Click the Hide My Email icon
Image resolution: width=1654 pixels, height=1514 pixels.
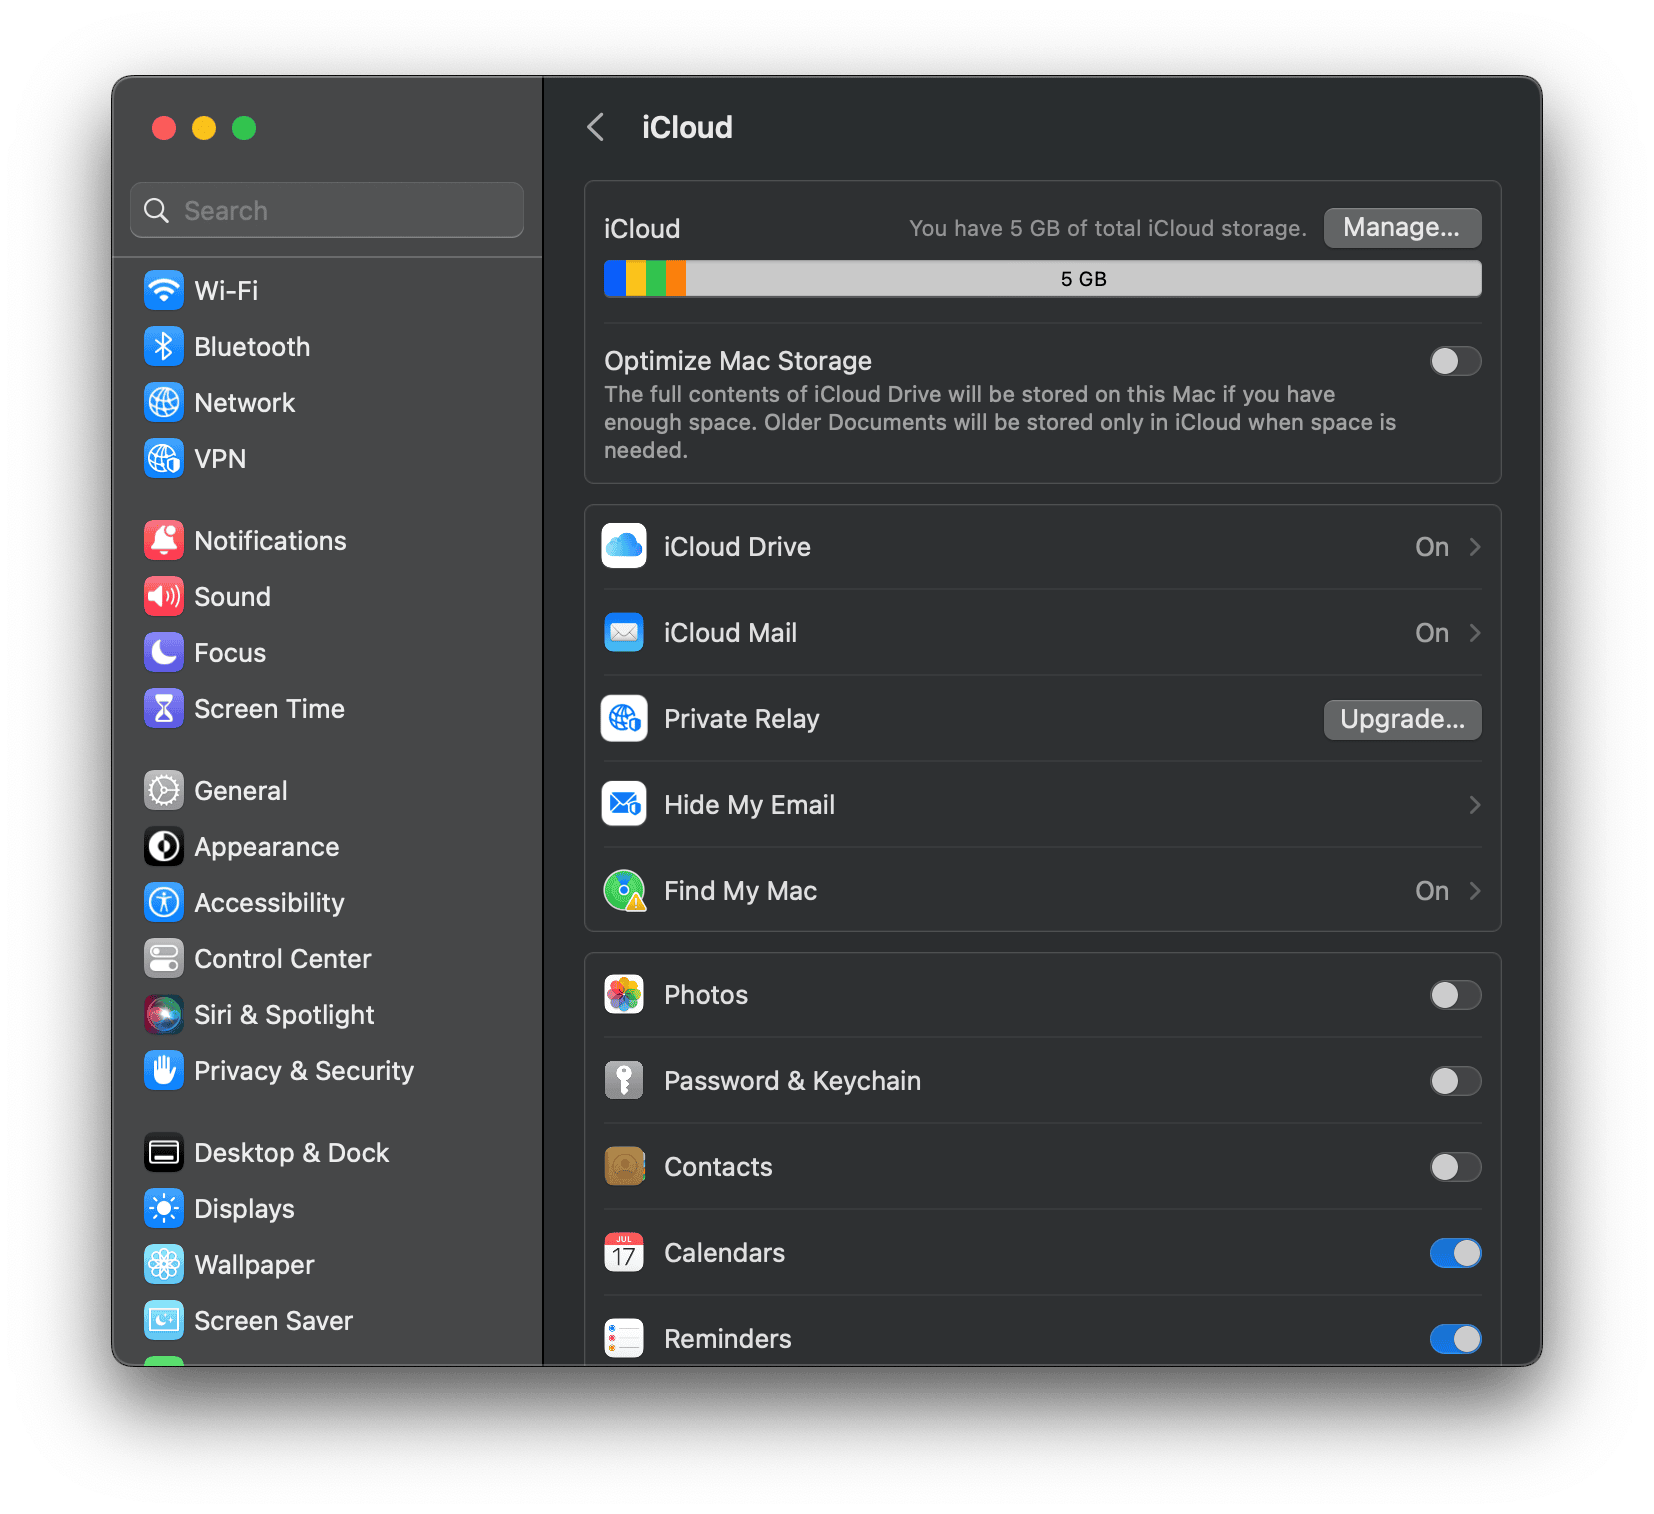click(624, 805)
